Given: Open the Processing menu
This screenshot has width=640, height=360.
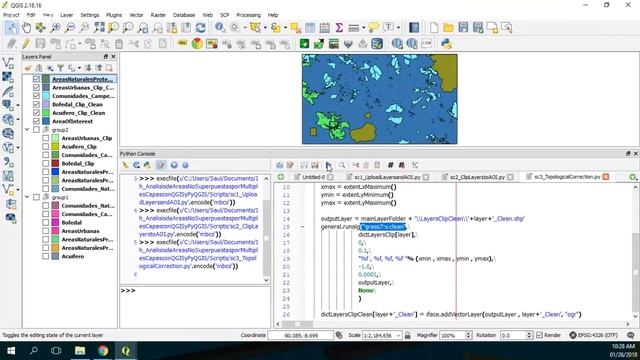Looking at the screenshot, I should point(248,15).
